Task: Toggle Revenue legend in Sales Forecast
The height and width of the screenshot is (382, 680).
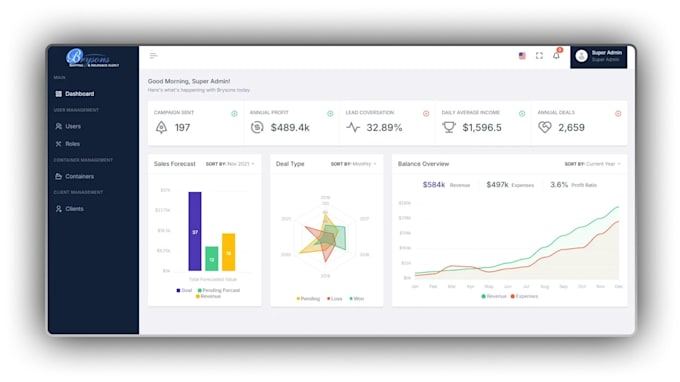Action: 209,296
